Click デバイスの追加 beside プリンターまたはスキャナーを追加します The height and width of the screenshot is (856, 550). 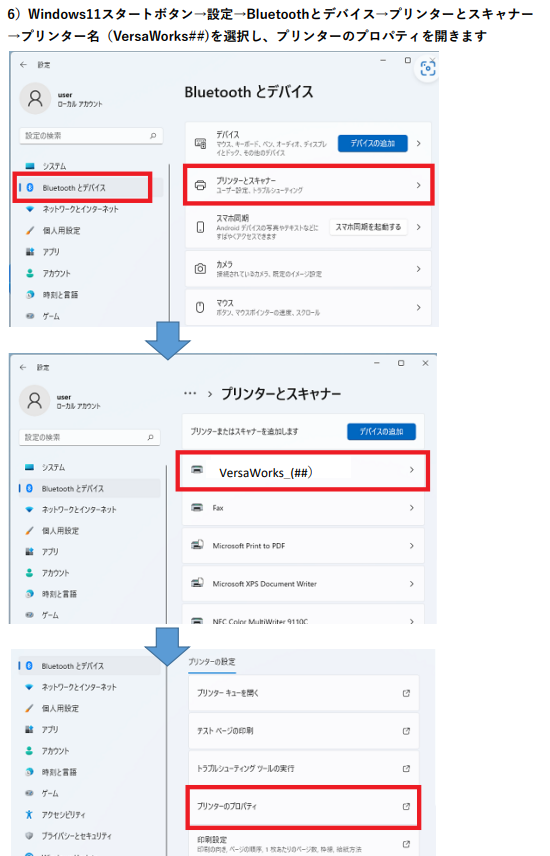[381, 431]
